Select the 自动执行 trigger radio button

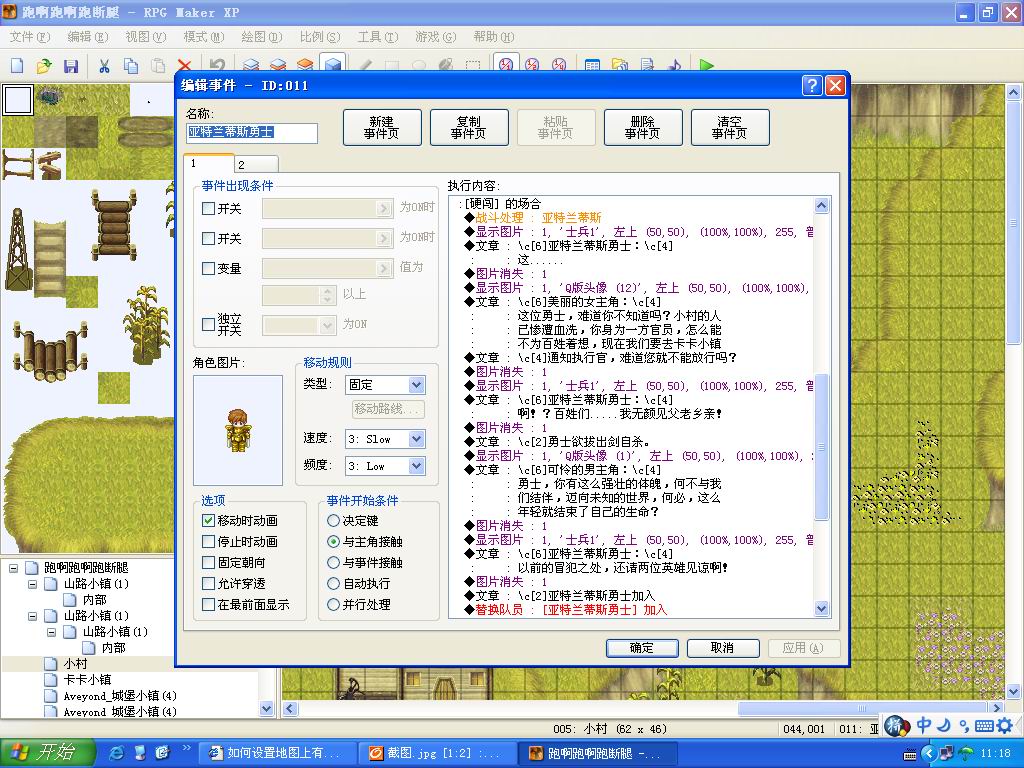333,583
